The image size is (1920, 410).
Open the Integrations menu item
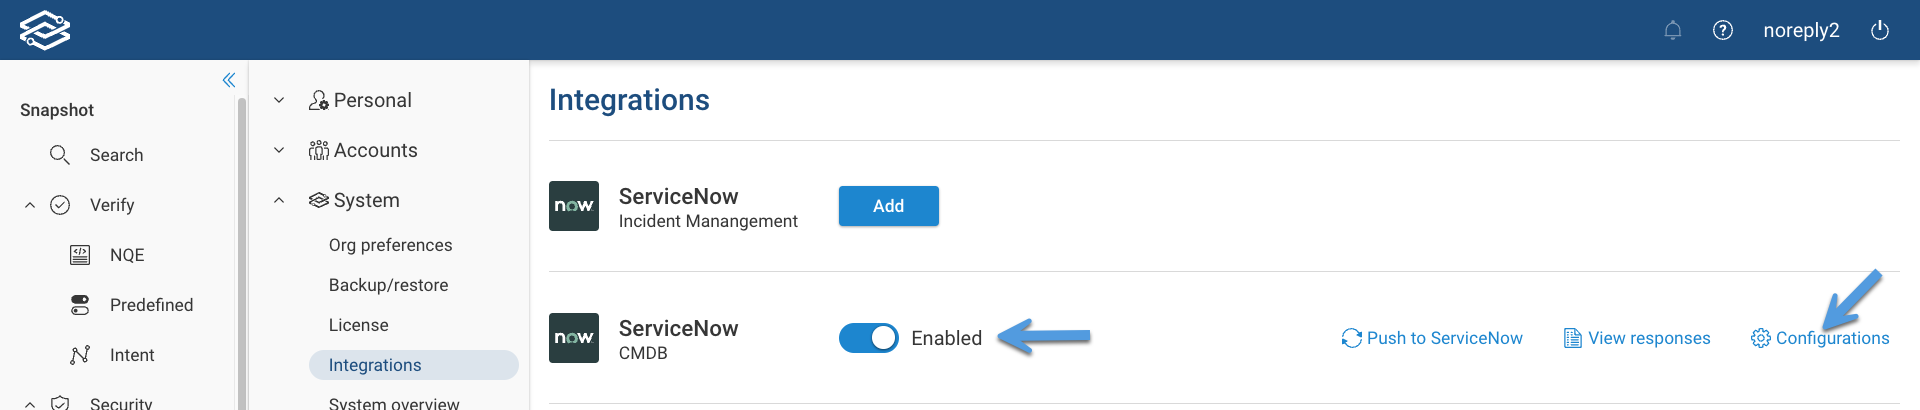click(x=375, y=365)
